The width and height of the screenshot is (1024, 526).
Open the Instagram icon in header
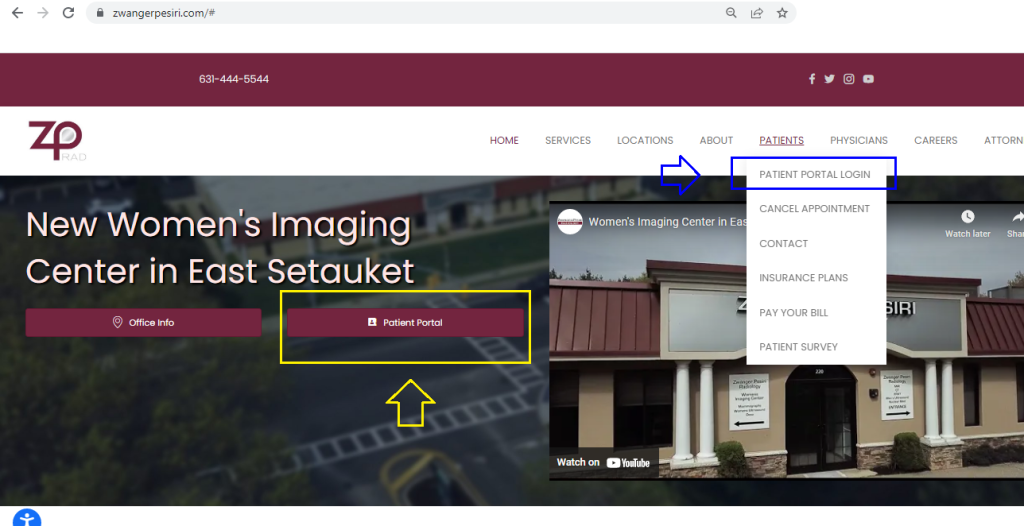(848, 79)
